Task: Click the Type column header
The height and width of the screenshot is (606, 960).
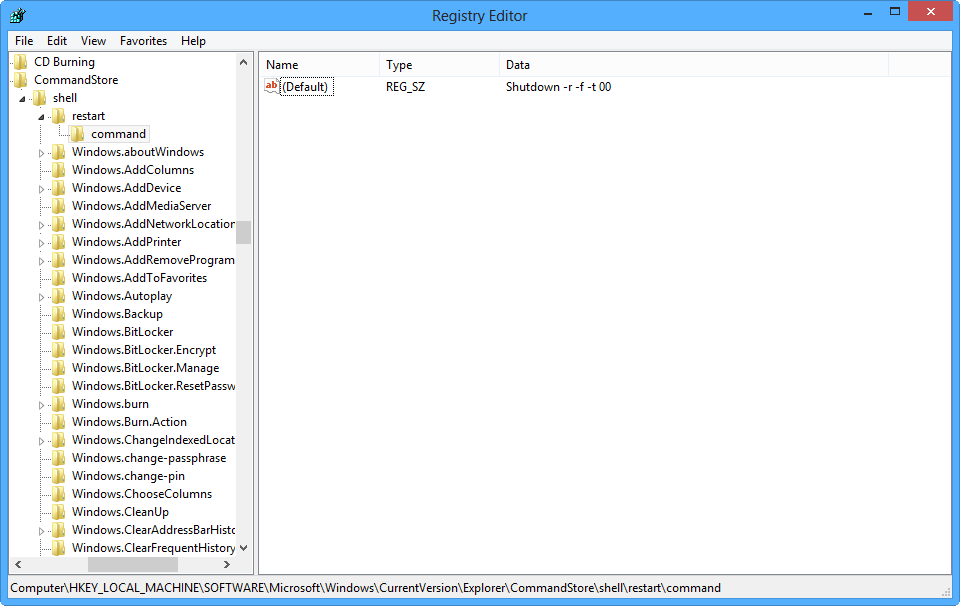Action: point(440,65)
